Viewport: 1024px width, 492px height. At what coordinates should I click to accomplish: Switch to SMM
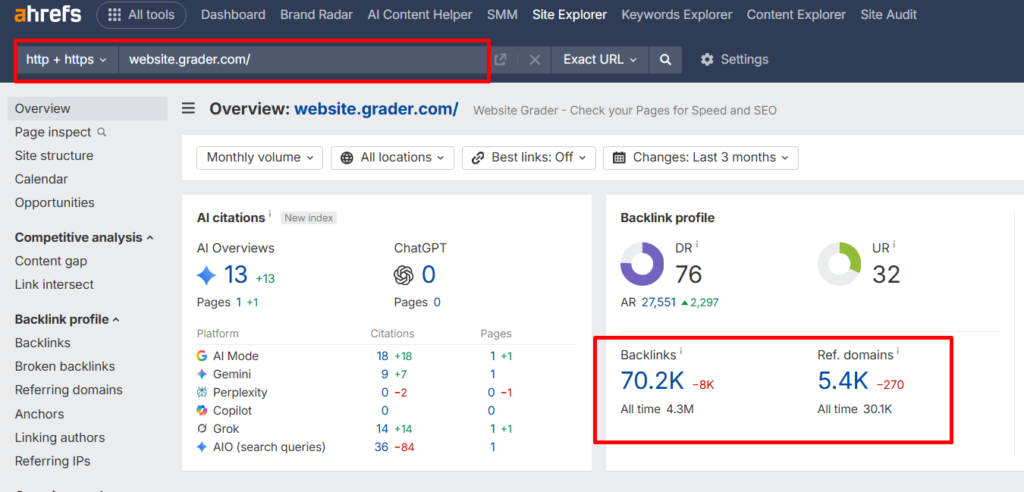click(x=502, y=14)
